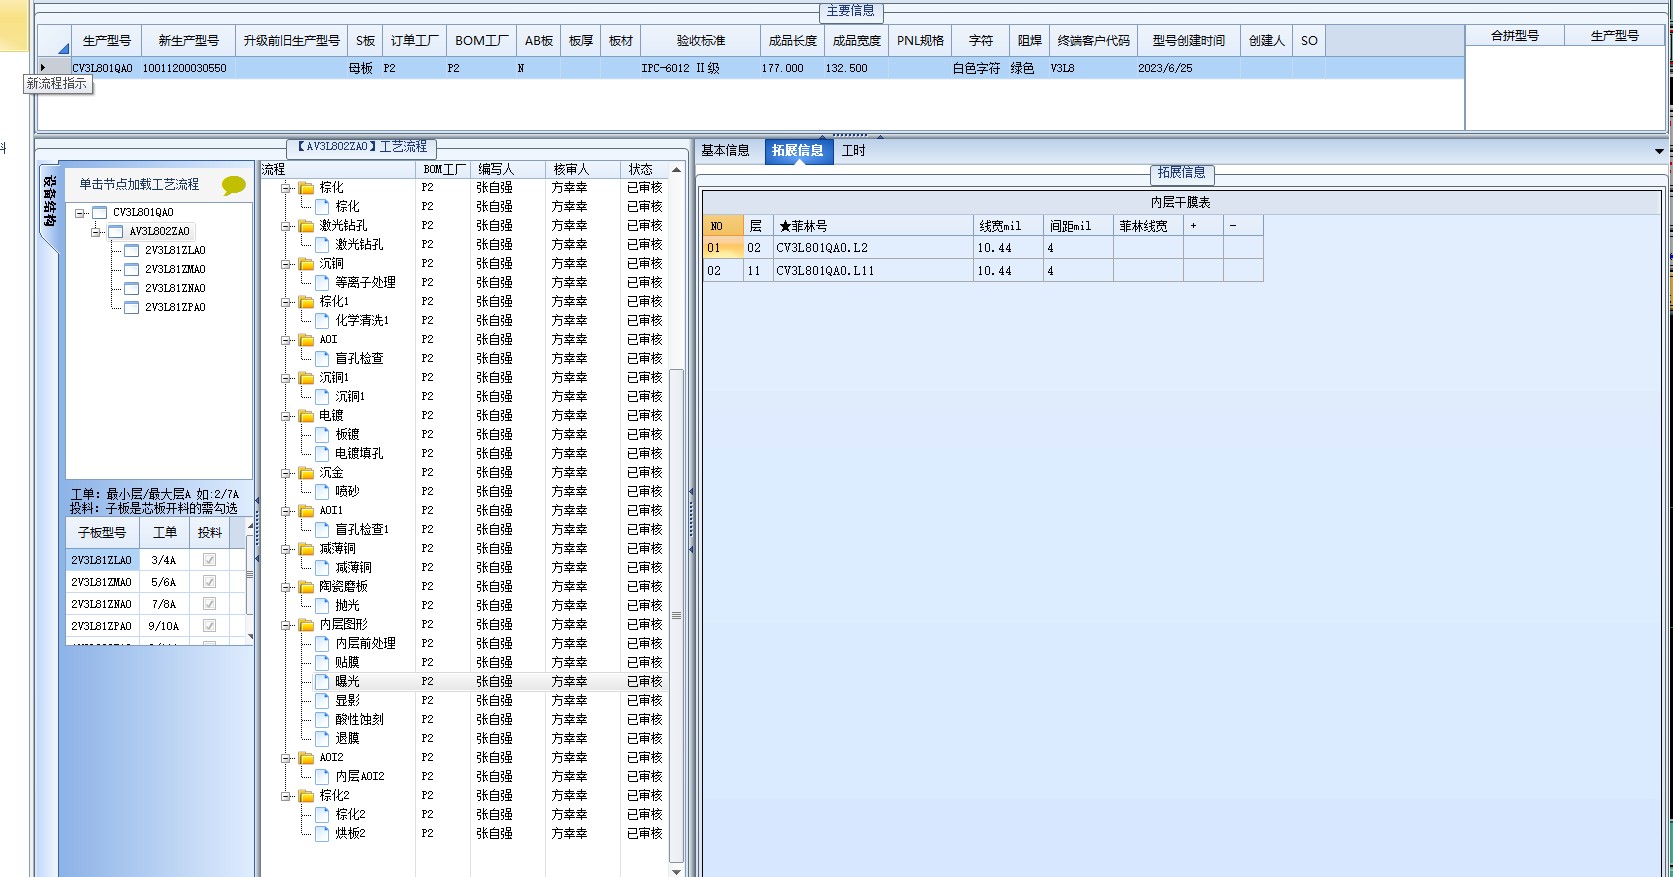Click the 减薄铜 folder icon
The width and height of the screenshot is (1673, 877).
pyautogui.click(x=307, y=549)
